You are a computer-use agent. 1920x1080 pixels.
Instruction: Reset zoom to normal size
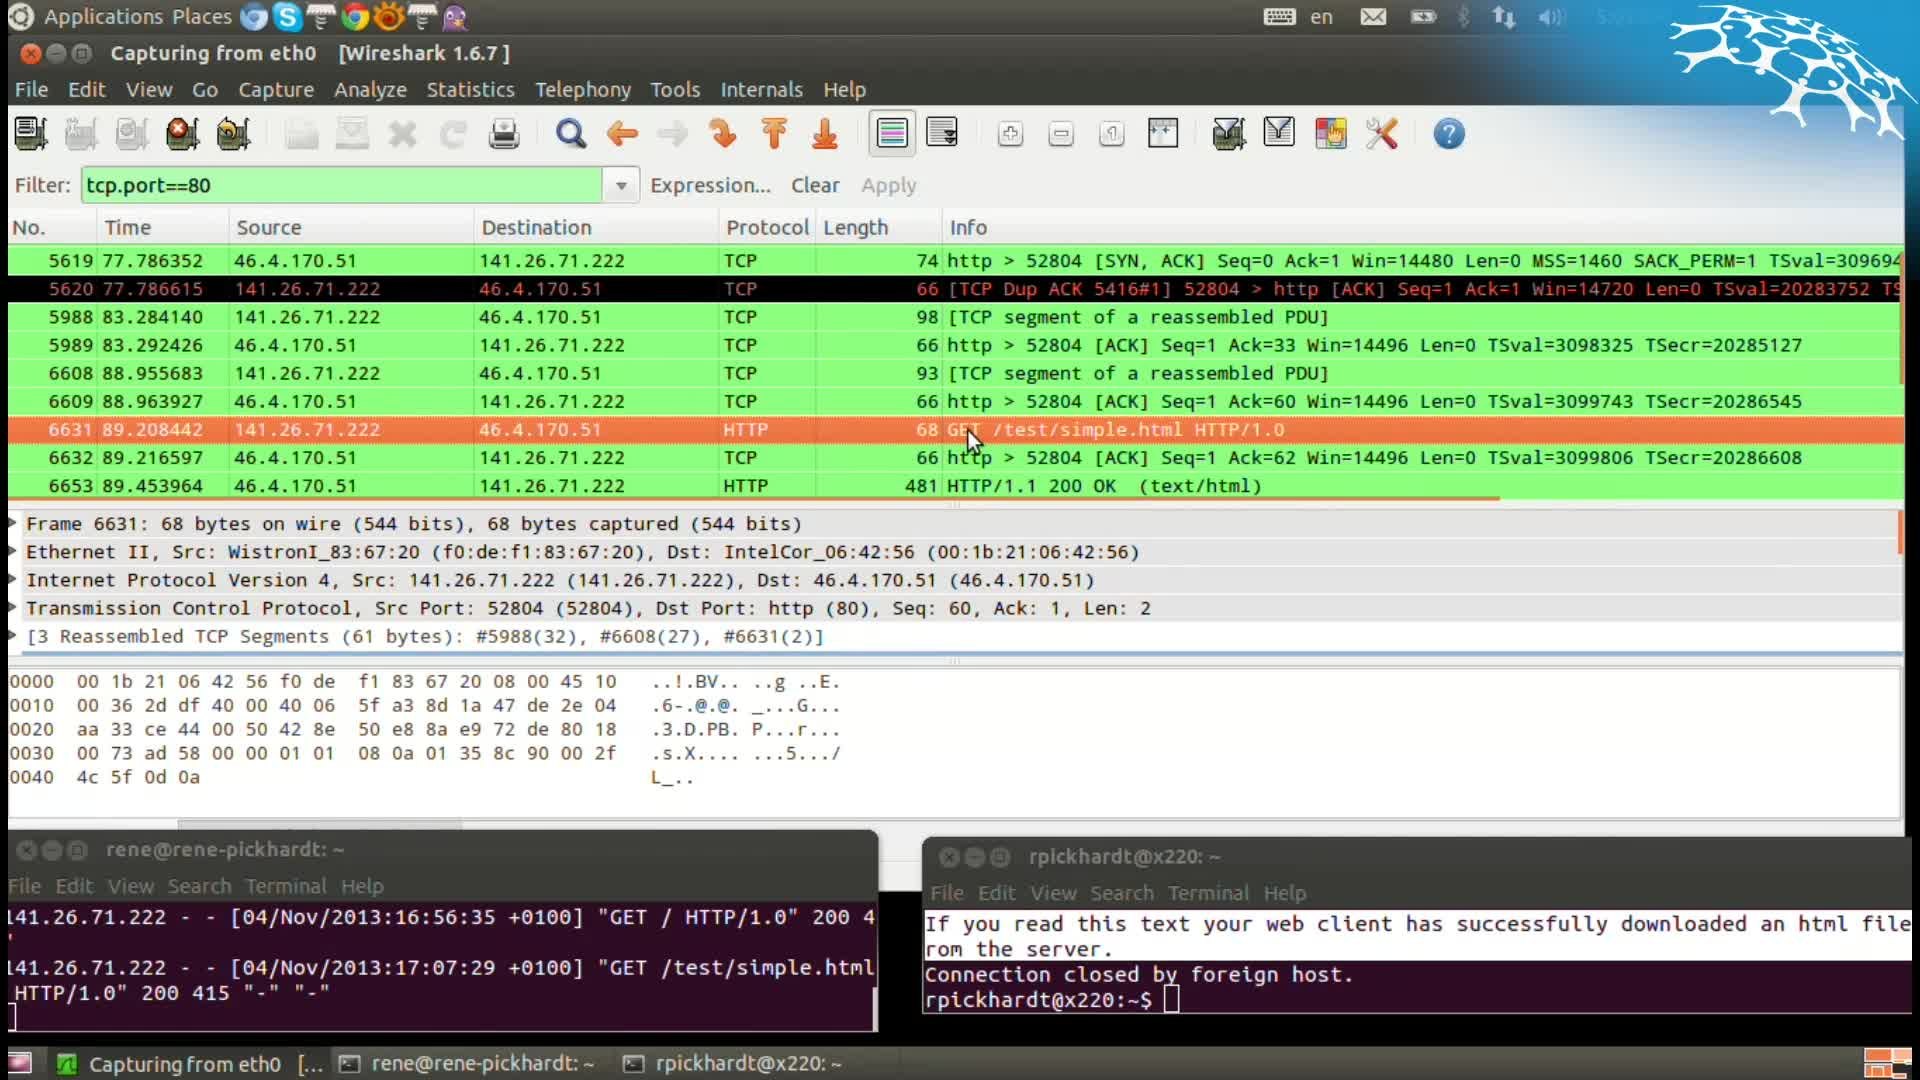1112,133
